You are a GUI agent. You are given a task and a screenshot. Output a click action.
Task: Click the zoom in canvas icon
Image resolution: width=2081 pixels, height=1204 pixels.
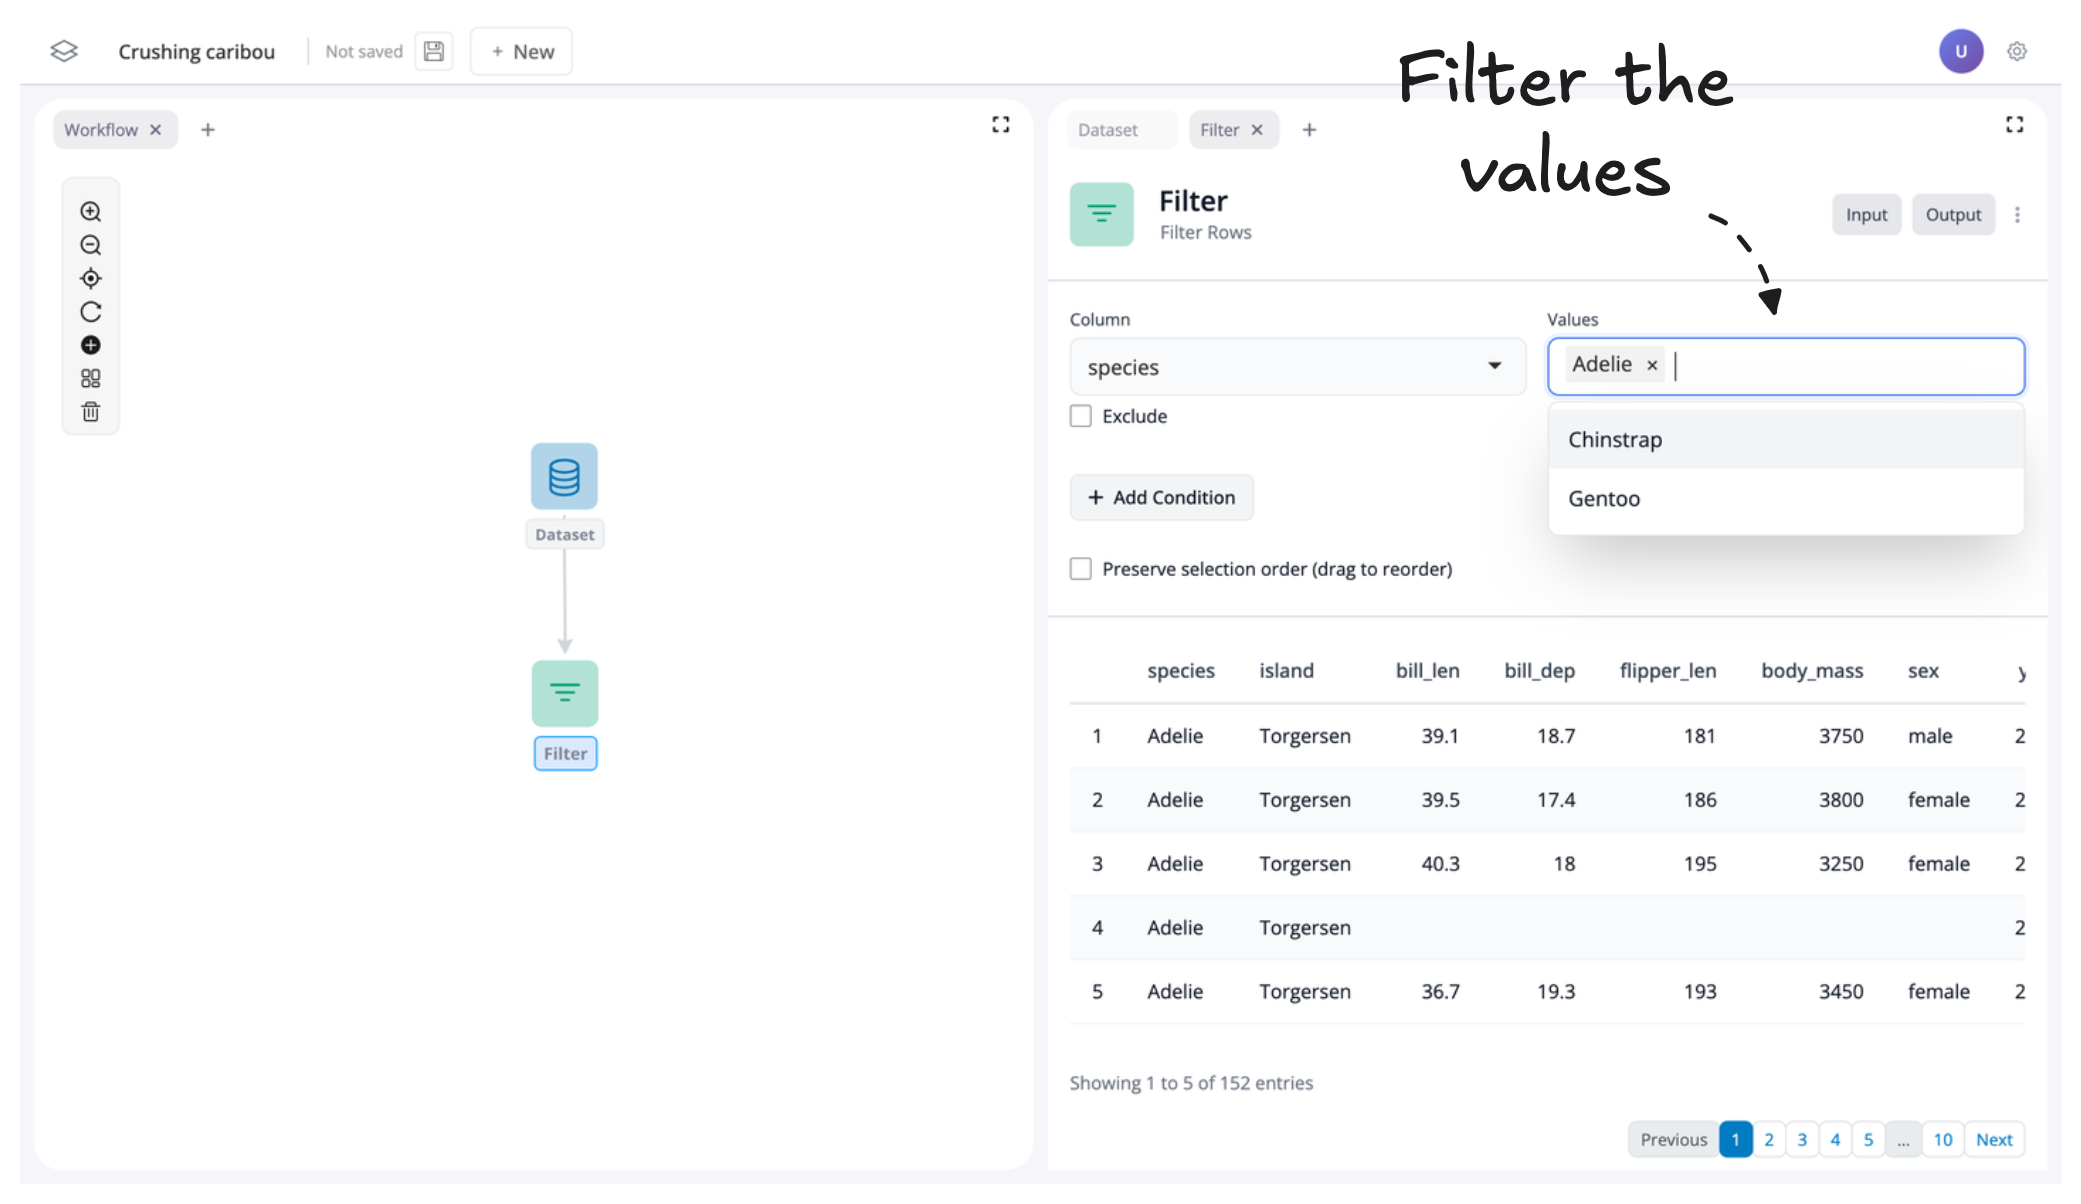tap(91, 212)
